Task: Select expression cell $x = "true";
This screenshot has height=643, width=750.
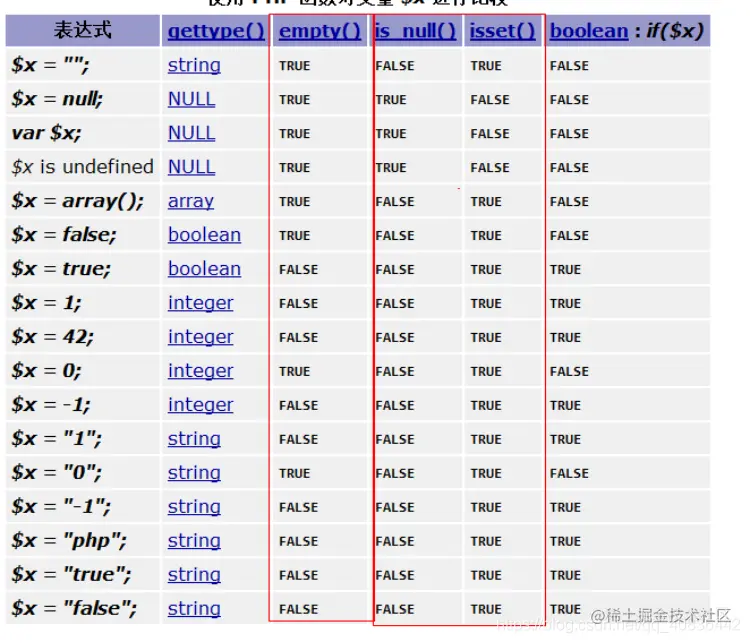Action: pyautogui.click(x=83, y=575)
